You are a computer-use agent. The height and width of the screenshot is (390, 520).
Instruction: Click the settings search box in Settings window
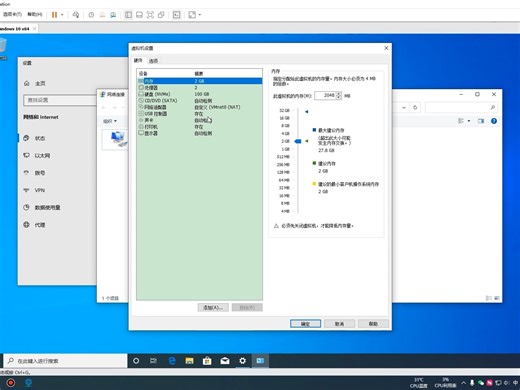[60, 100]
